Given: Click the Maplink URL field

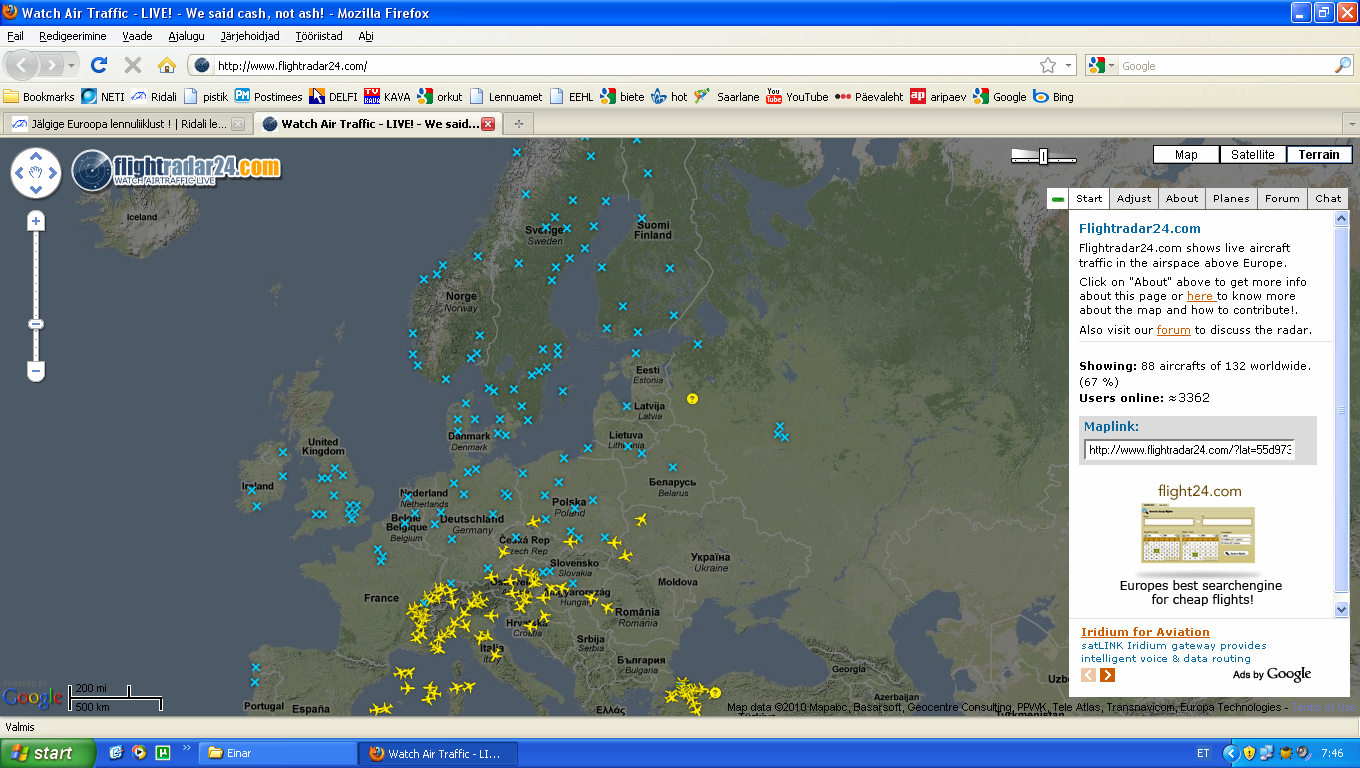Looking at the screenshot, I should [x=1189, y=450].
